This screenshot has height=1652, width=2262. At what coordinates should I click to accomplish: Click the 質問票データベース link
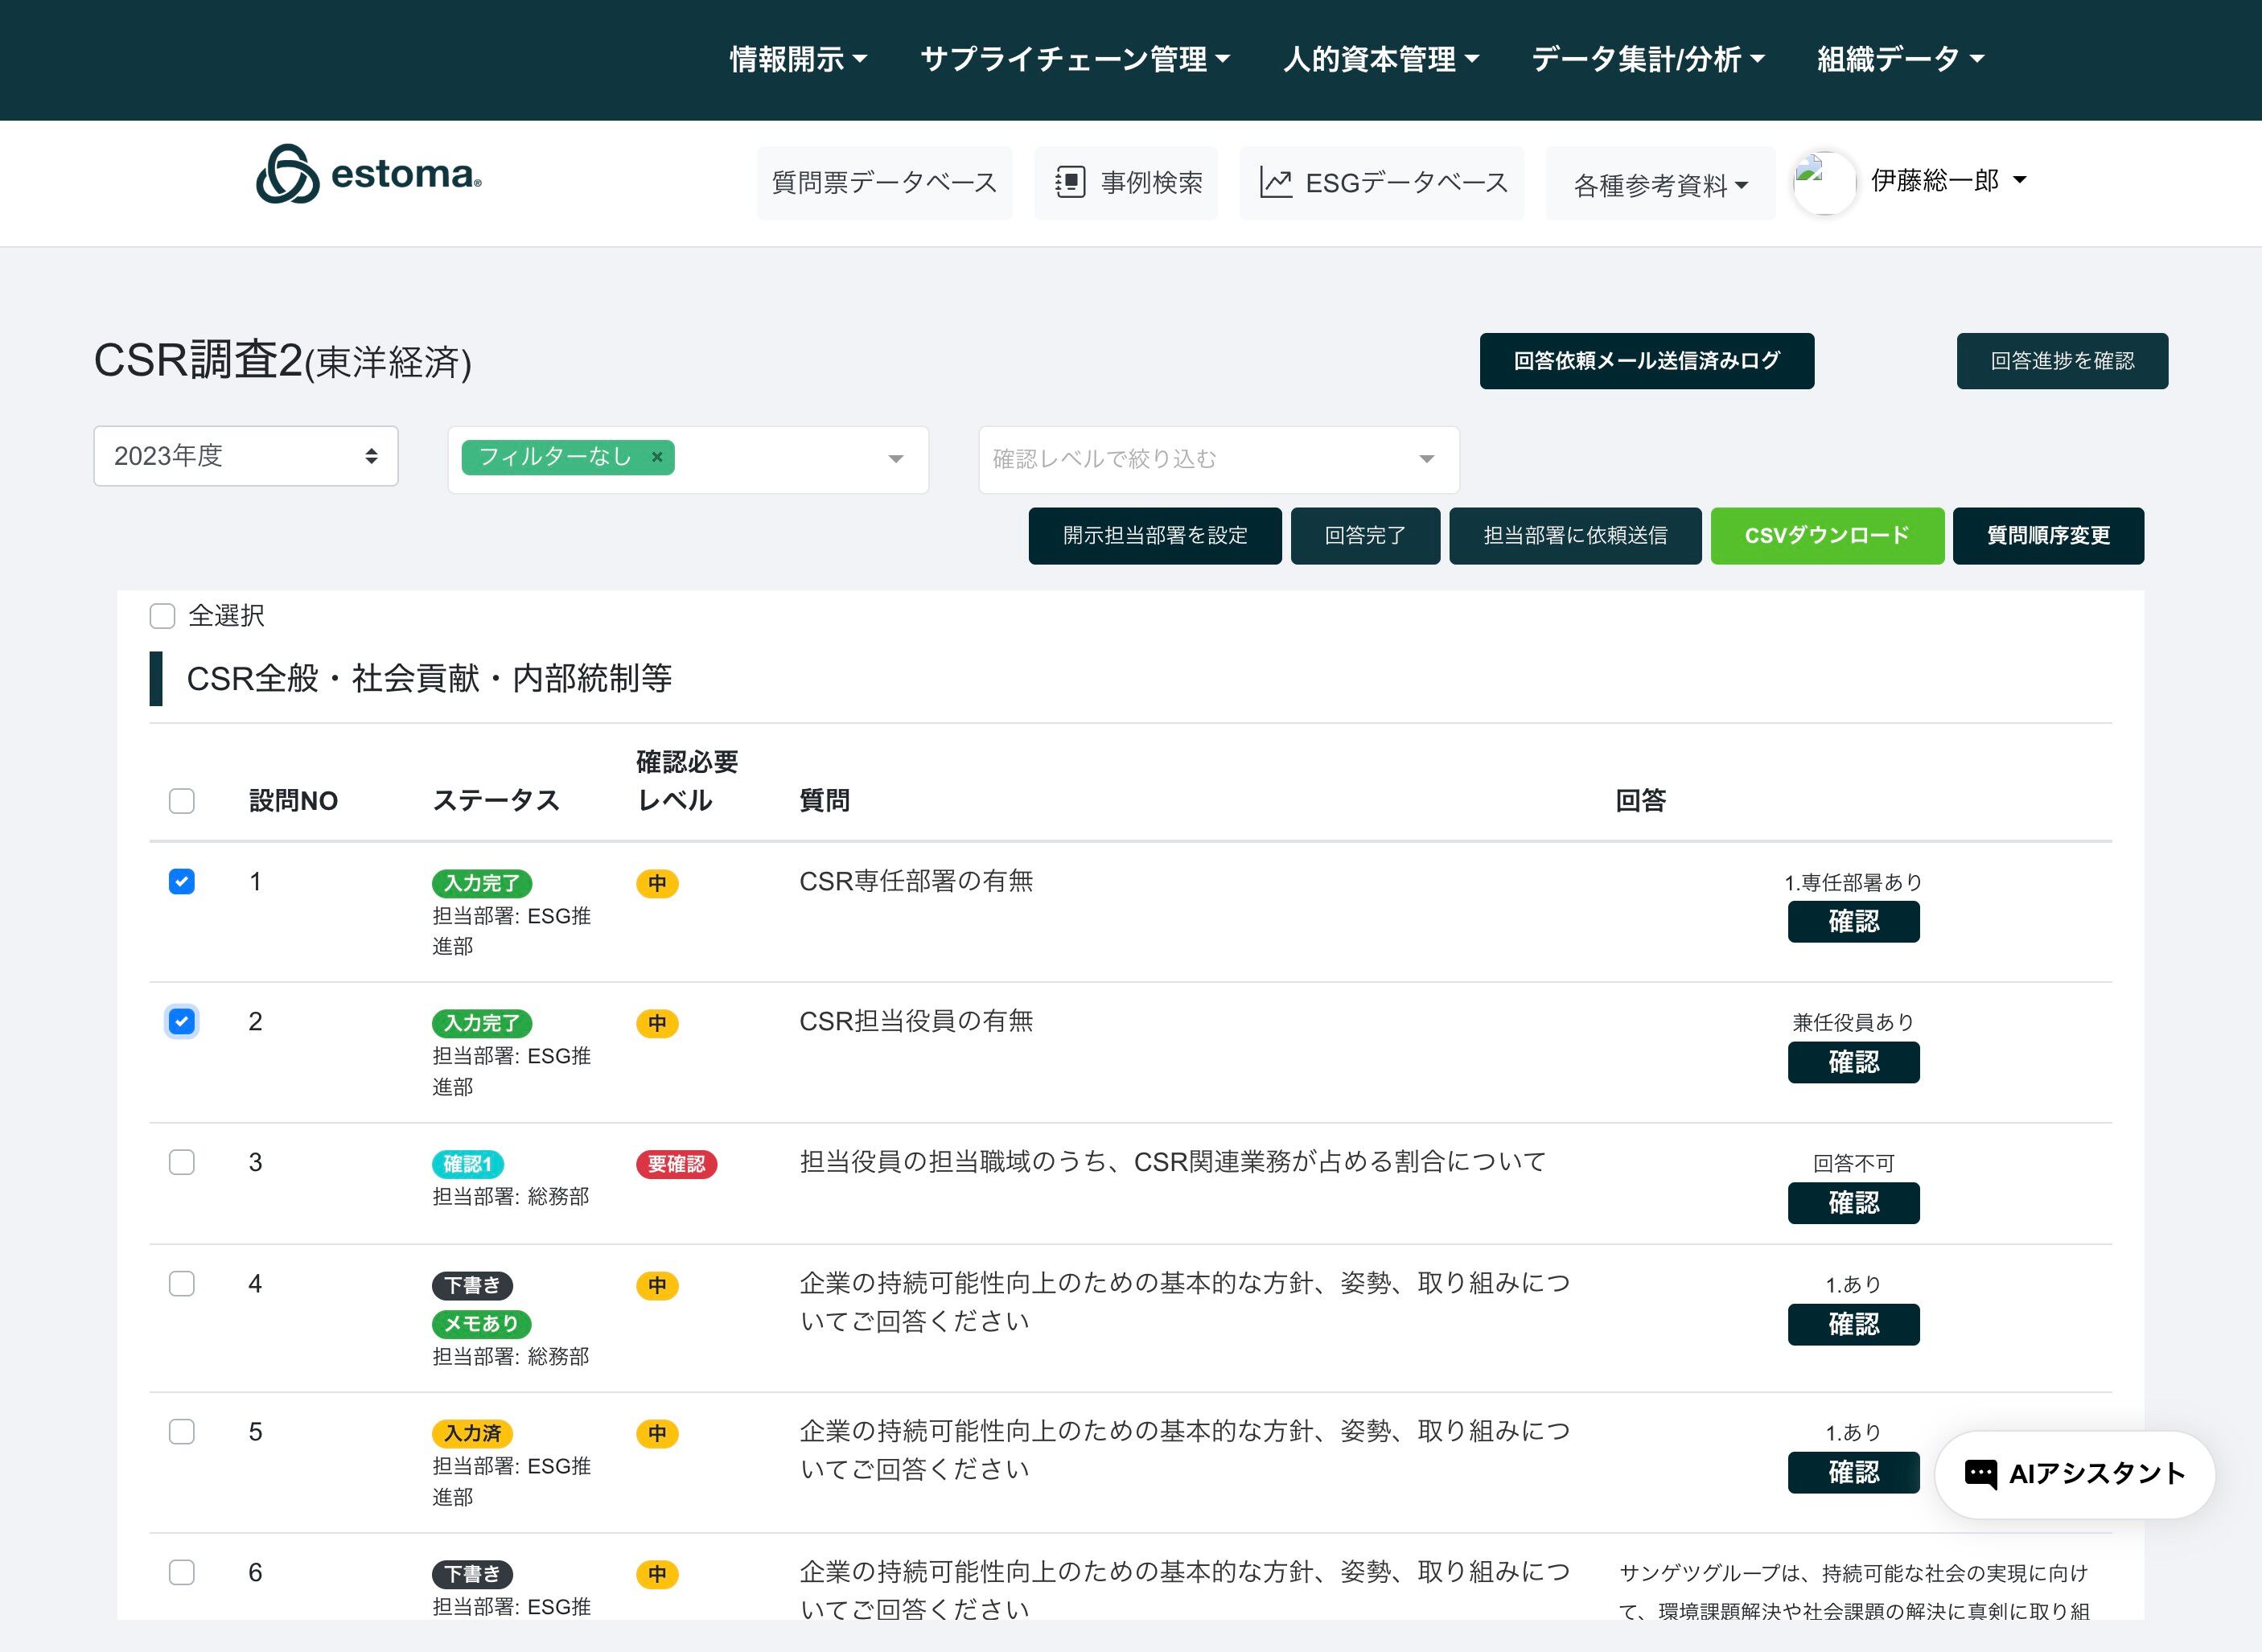[x=884, y=182]
